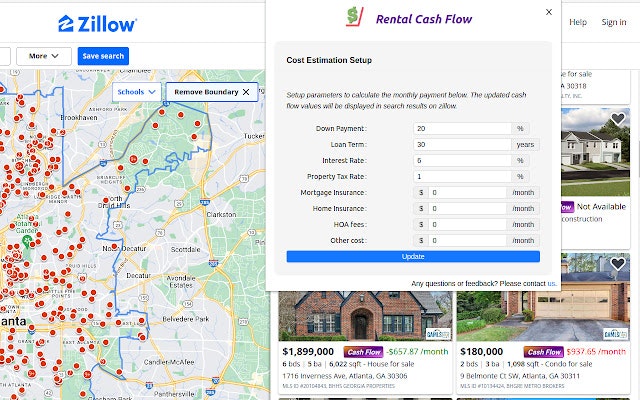Click the Loan Term input field
640x400 pixels.
point(462,144)
